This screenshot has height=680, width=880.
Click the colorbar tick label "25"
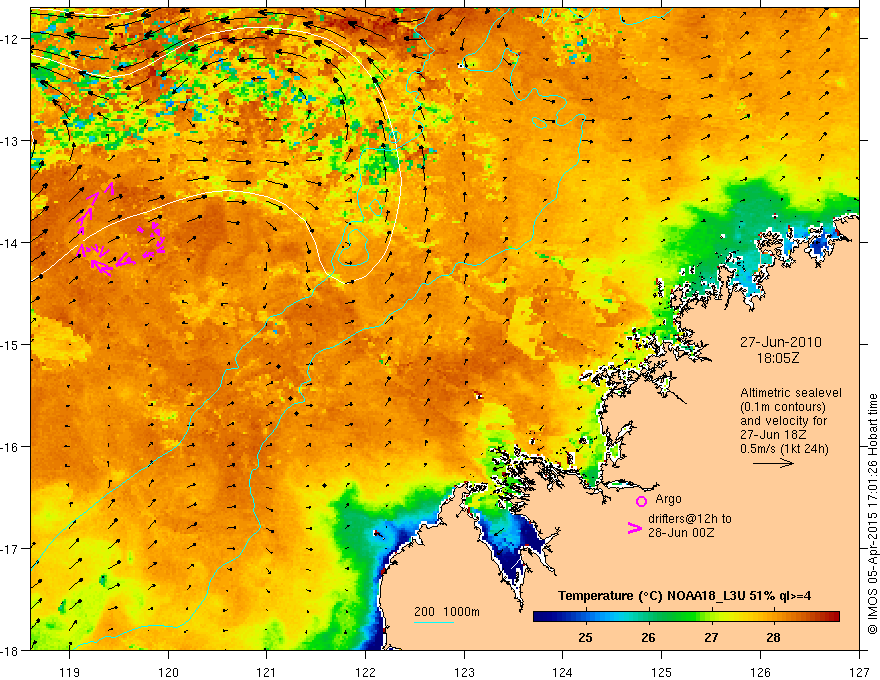[x=585, y=637]
